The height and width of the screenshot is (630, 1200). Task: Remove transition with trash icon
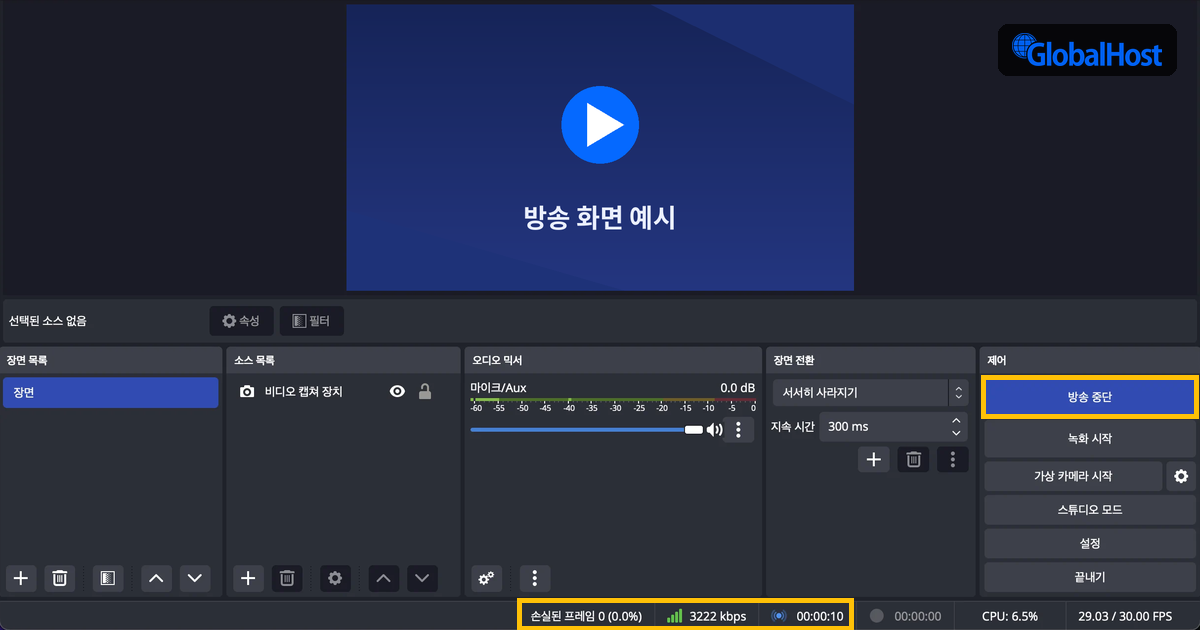(x=913, y=459)
